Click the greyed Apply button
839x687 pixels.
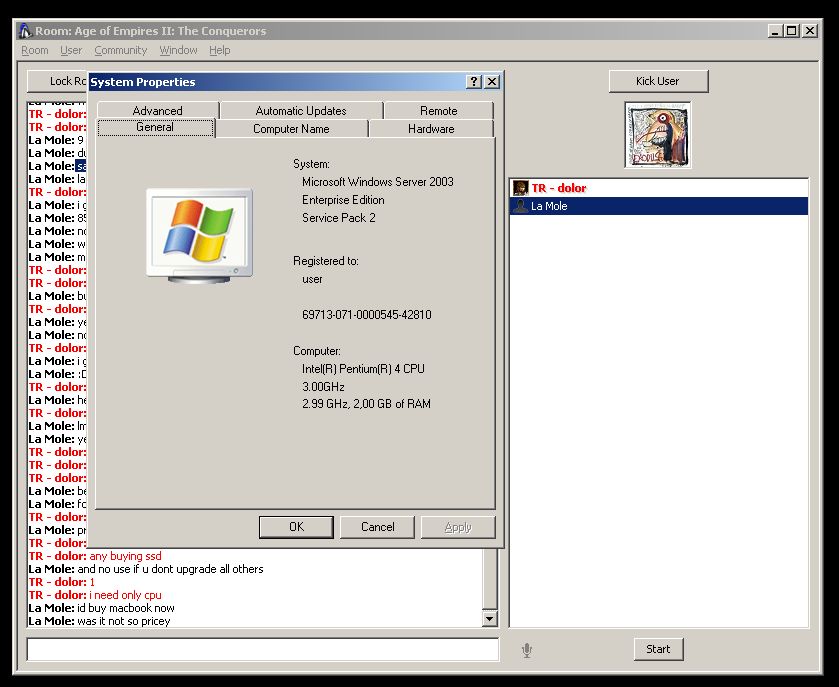[458, 527]
